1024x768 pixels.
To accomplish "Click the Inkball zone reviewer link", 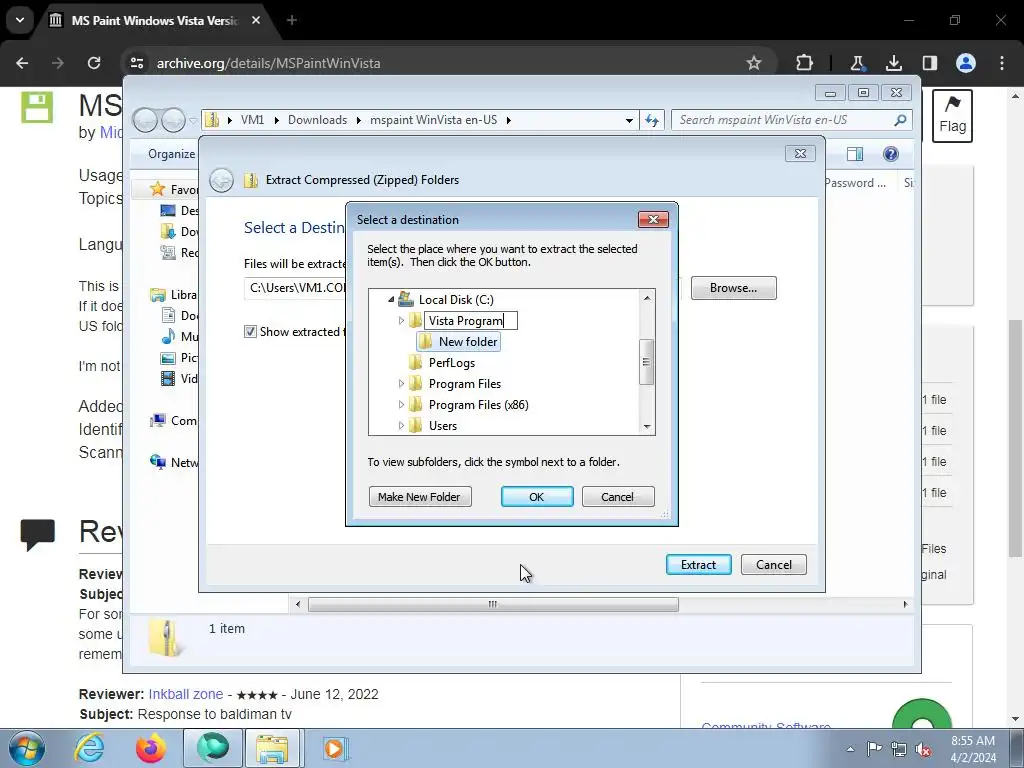I will click(185, 694).
